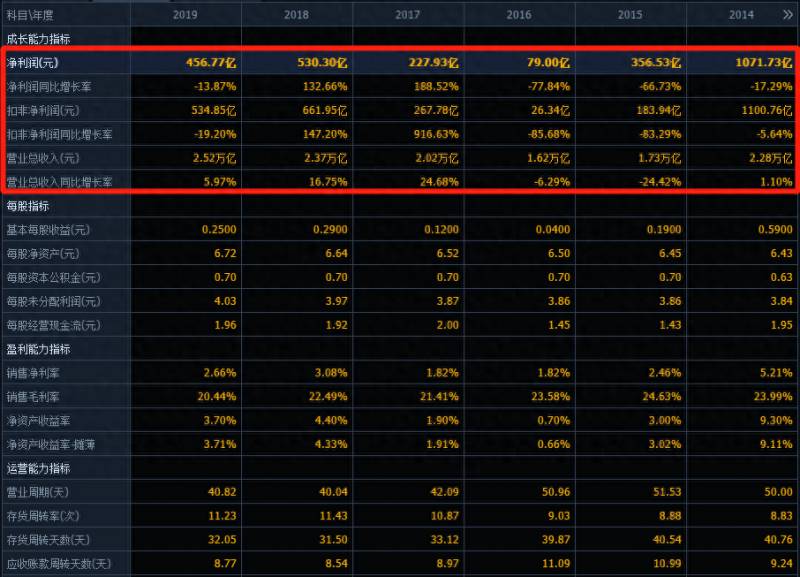Click the -13.87% growth rate cell

[215, 87]
